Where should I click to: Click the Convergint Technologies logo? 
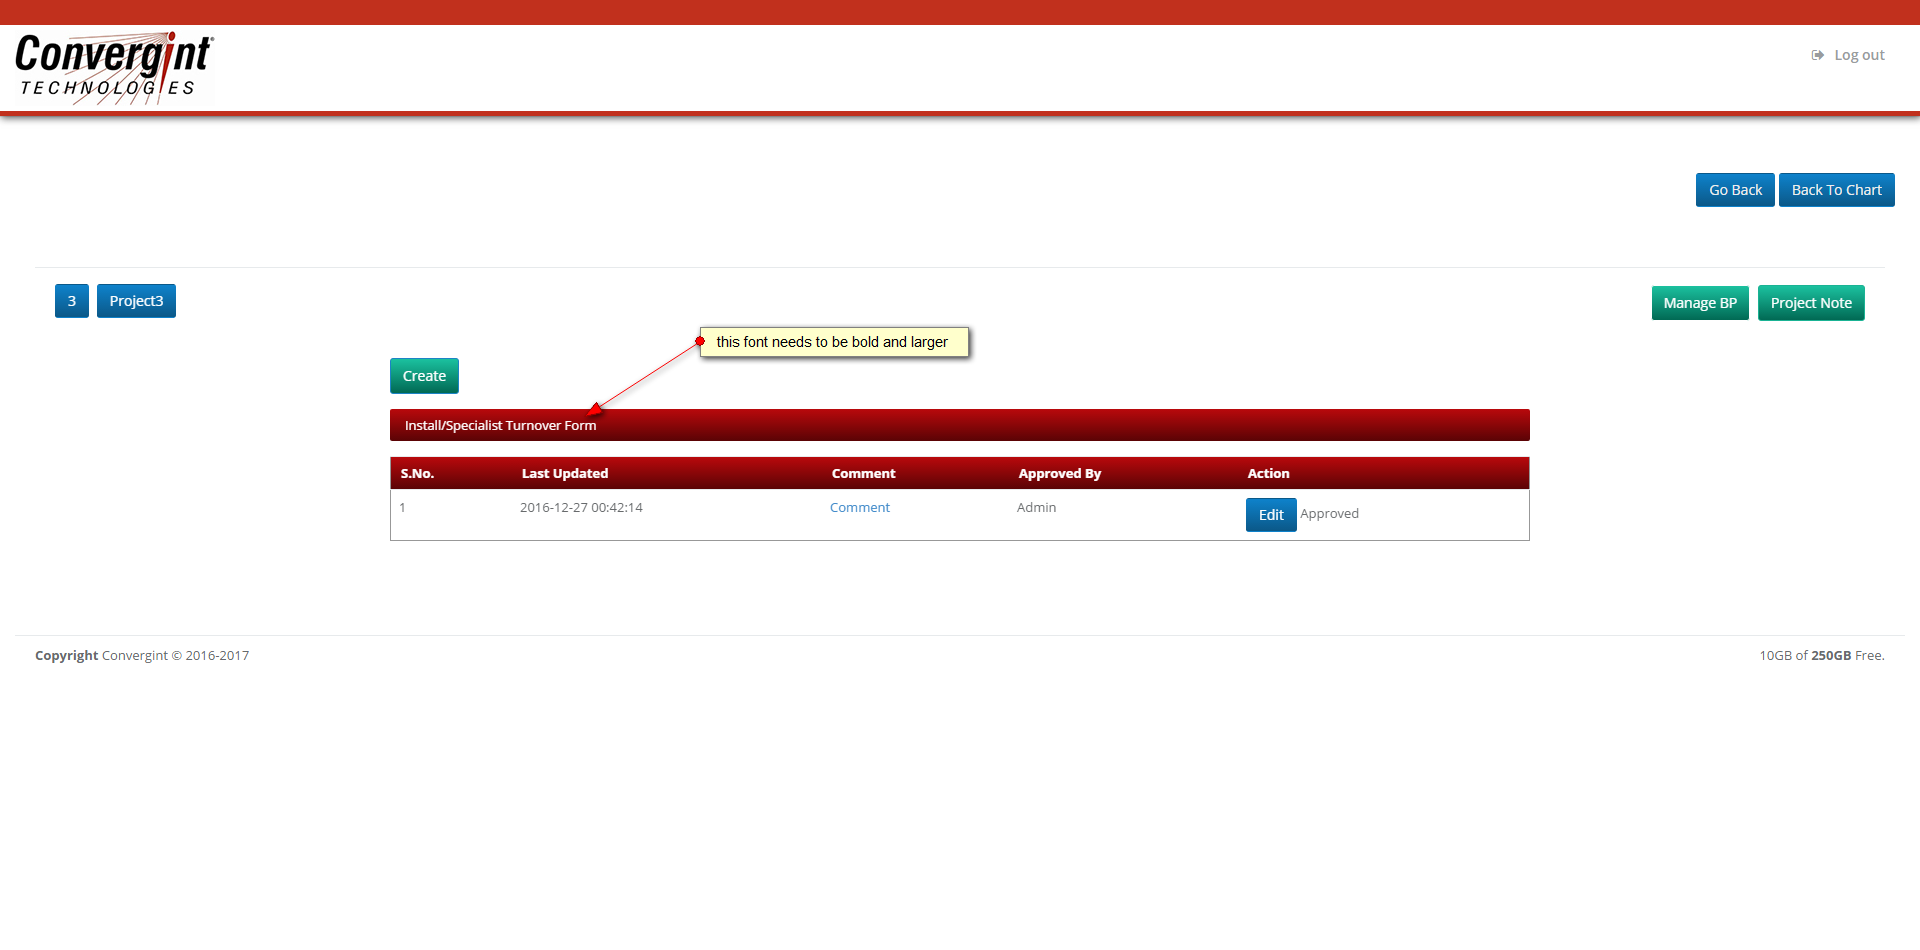(x=114, y=68)
